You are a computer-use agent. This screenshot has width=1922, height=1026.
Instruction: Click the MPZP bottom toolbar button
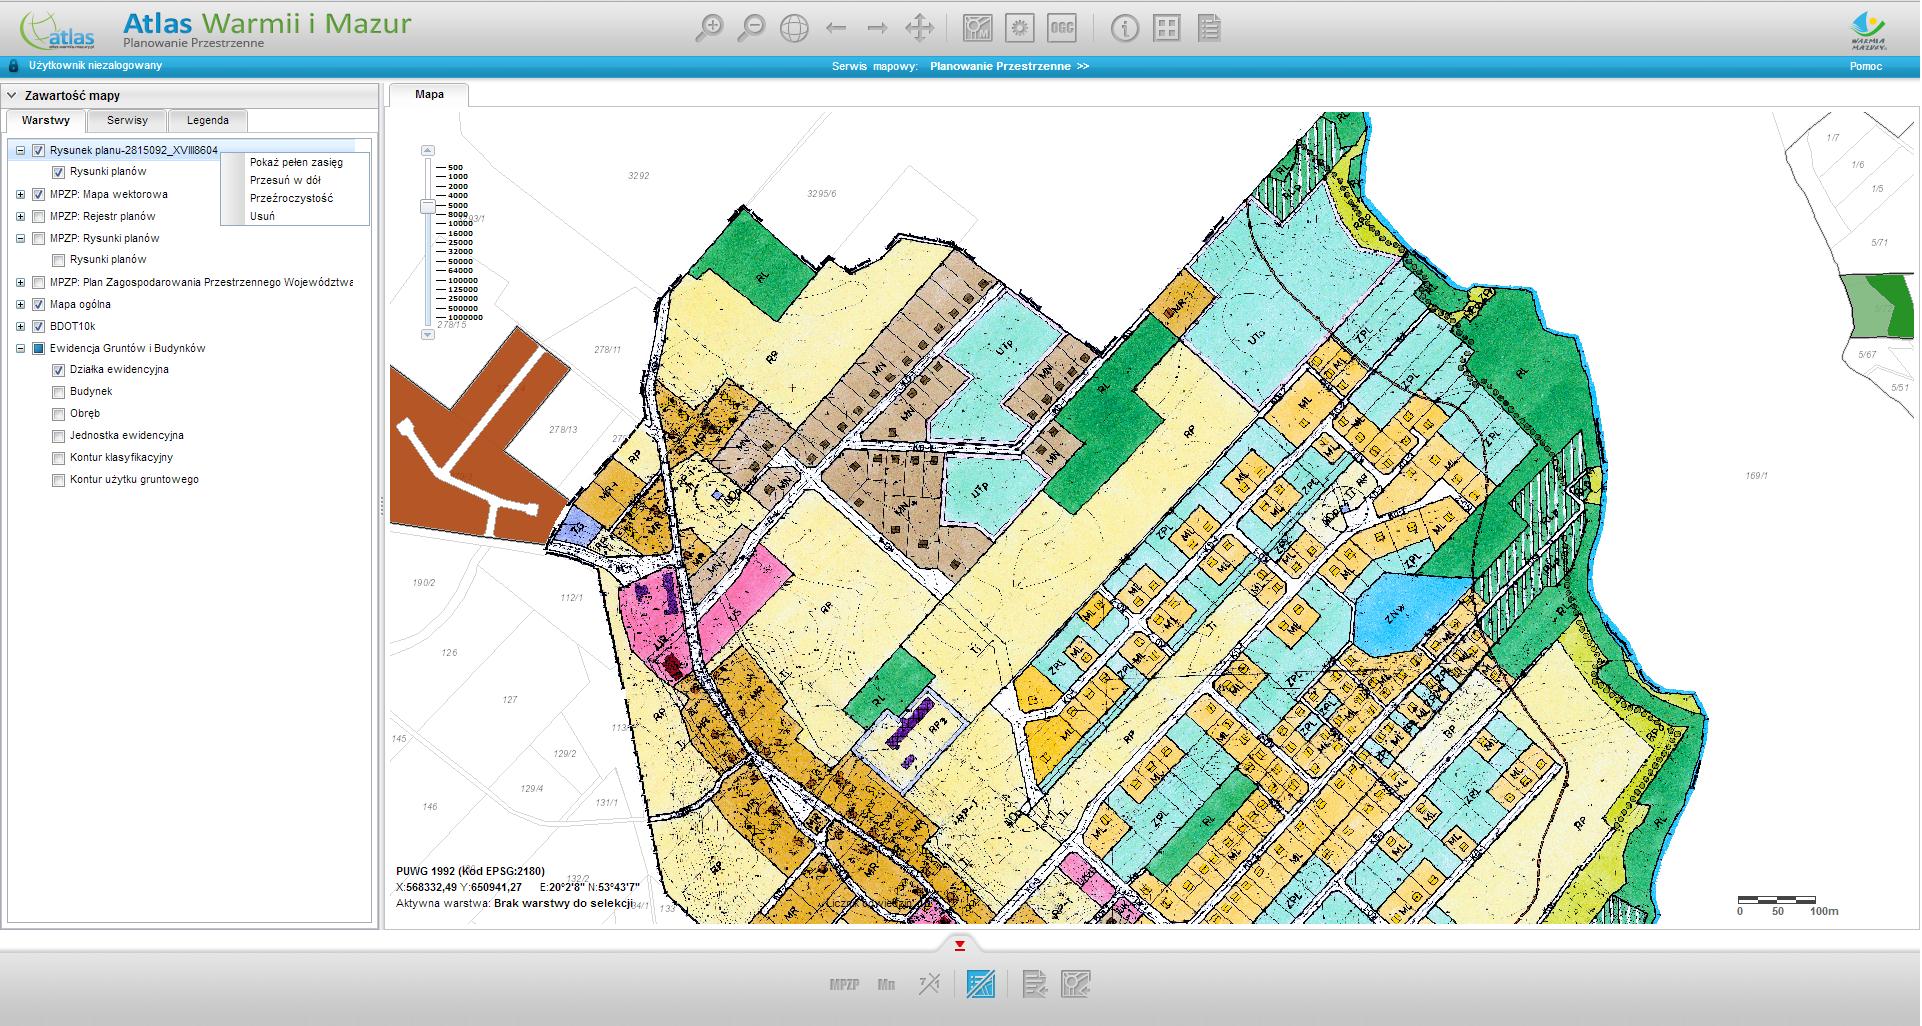point(844,985)
